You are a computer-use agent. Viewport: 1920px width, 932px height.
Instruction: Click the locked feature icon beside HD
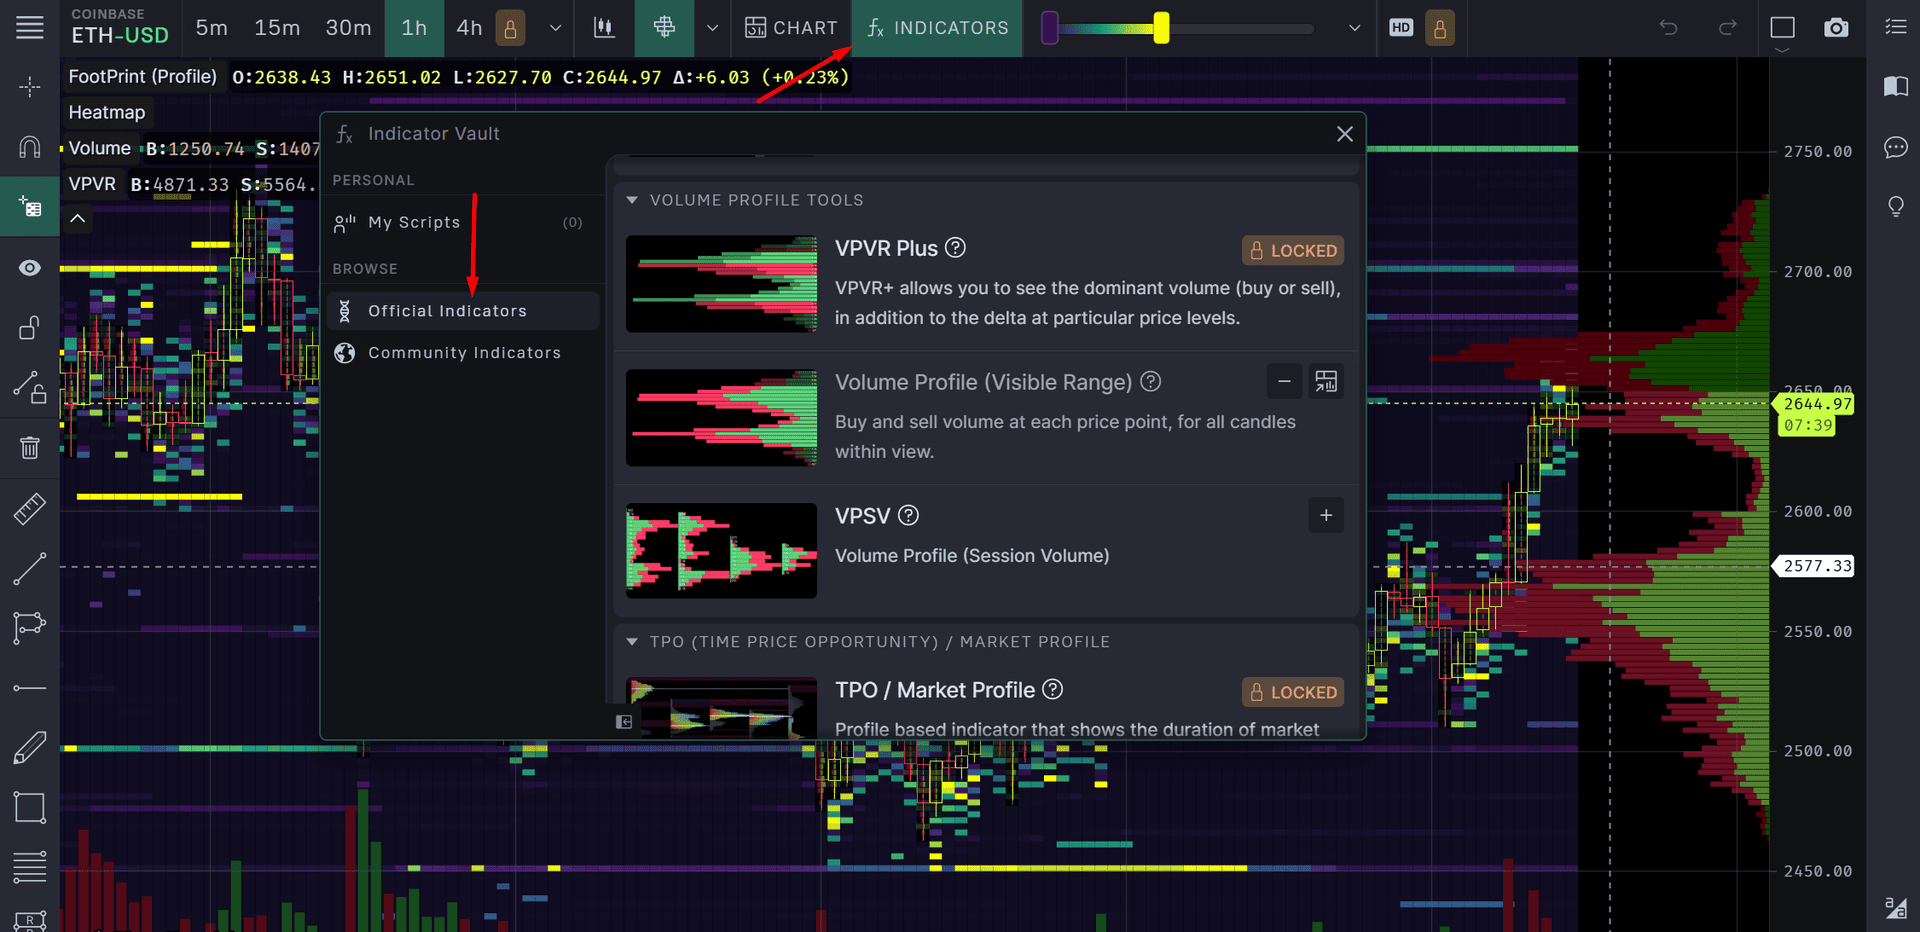click(1440, 28)
